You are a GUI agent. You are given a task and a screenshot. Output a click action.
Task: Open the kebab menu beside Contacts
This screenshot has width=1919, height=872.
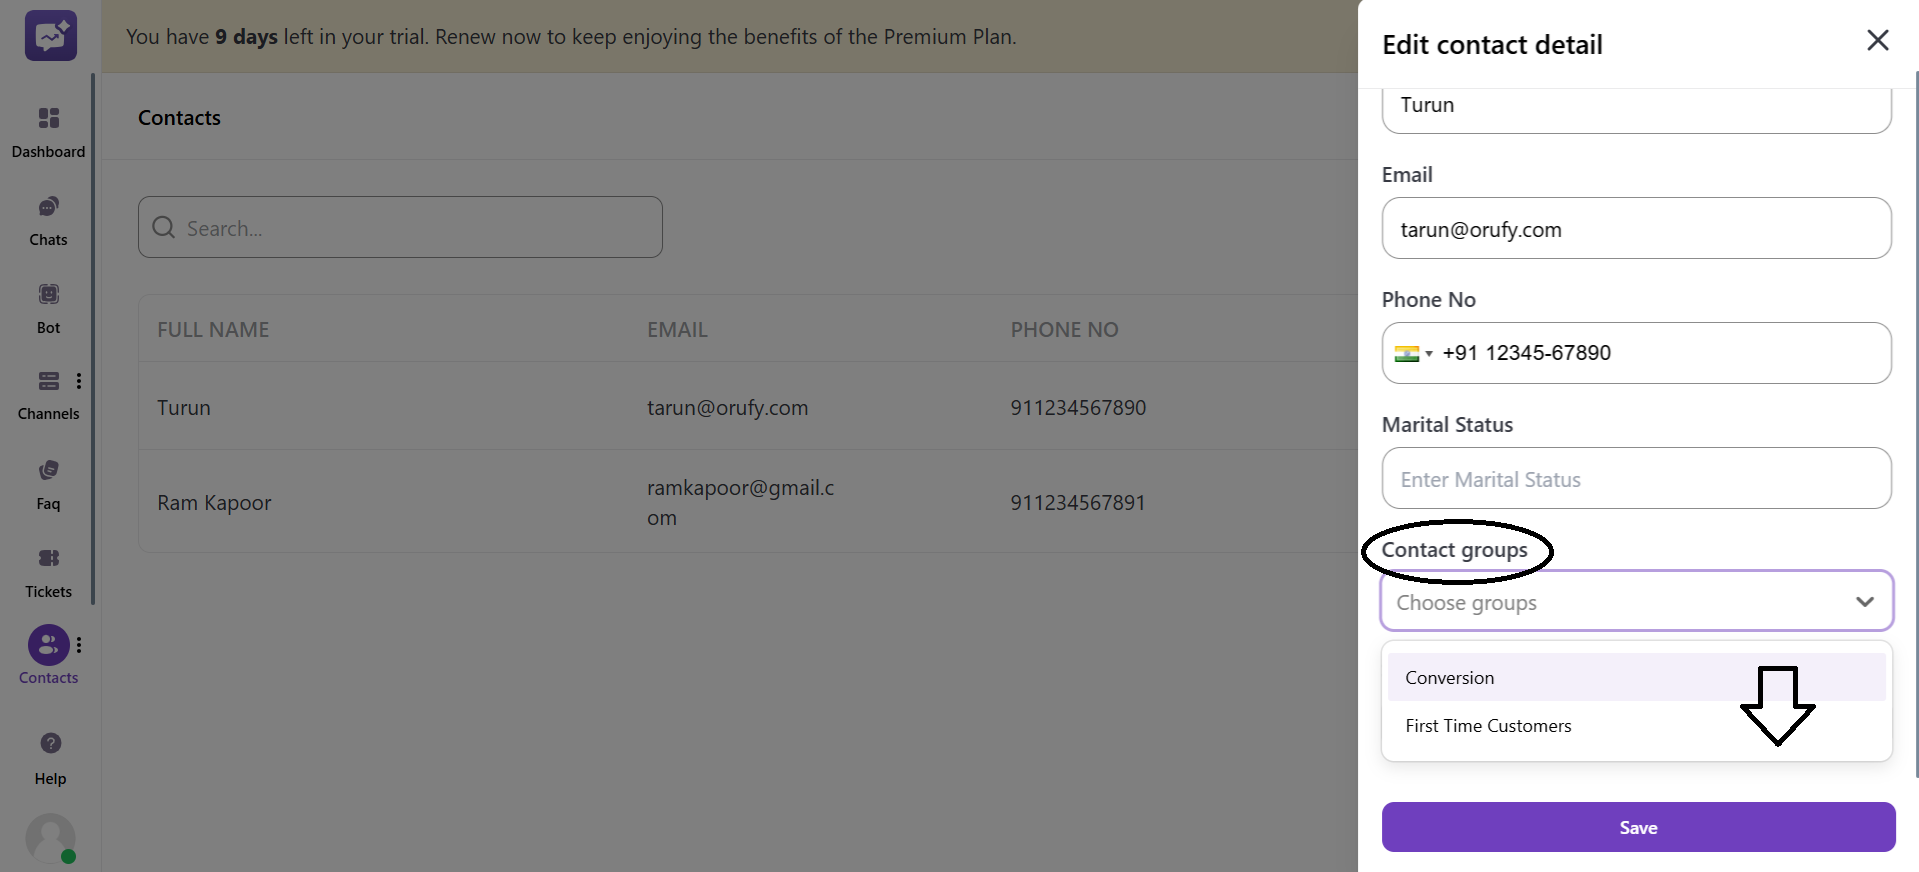[x=79, y=645]
